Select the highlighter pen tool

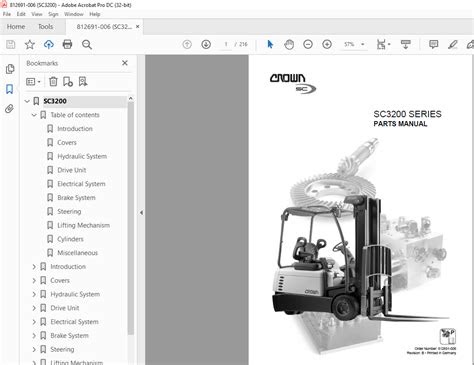452,44
